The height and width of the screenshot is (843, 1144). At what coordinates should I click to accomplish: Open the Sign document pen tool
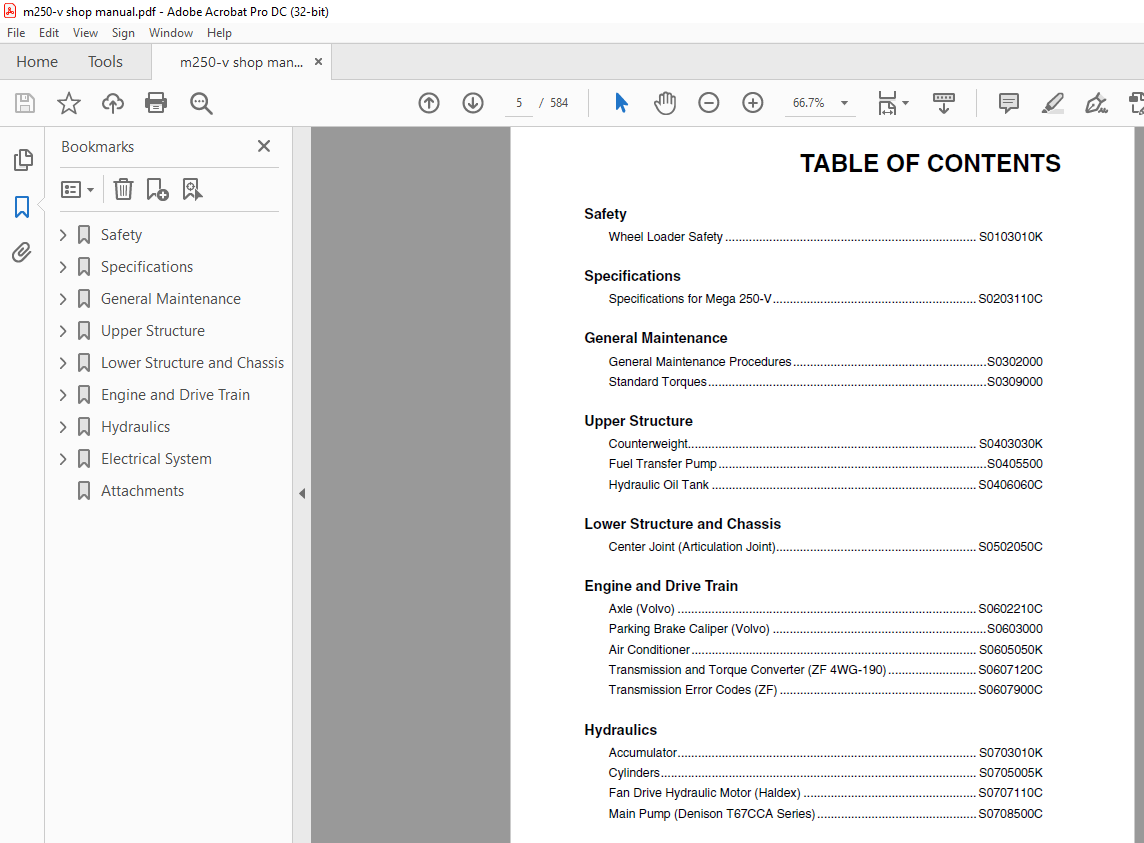click(x=1096, y=103)
